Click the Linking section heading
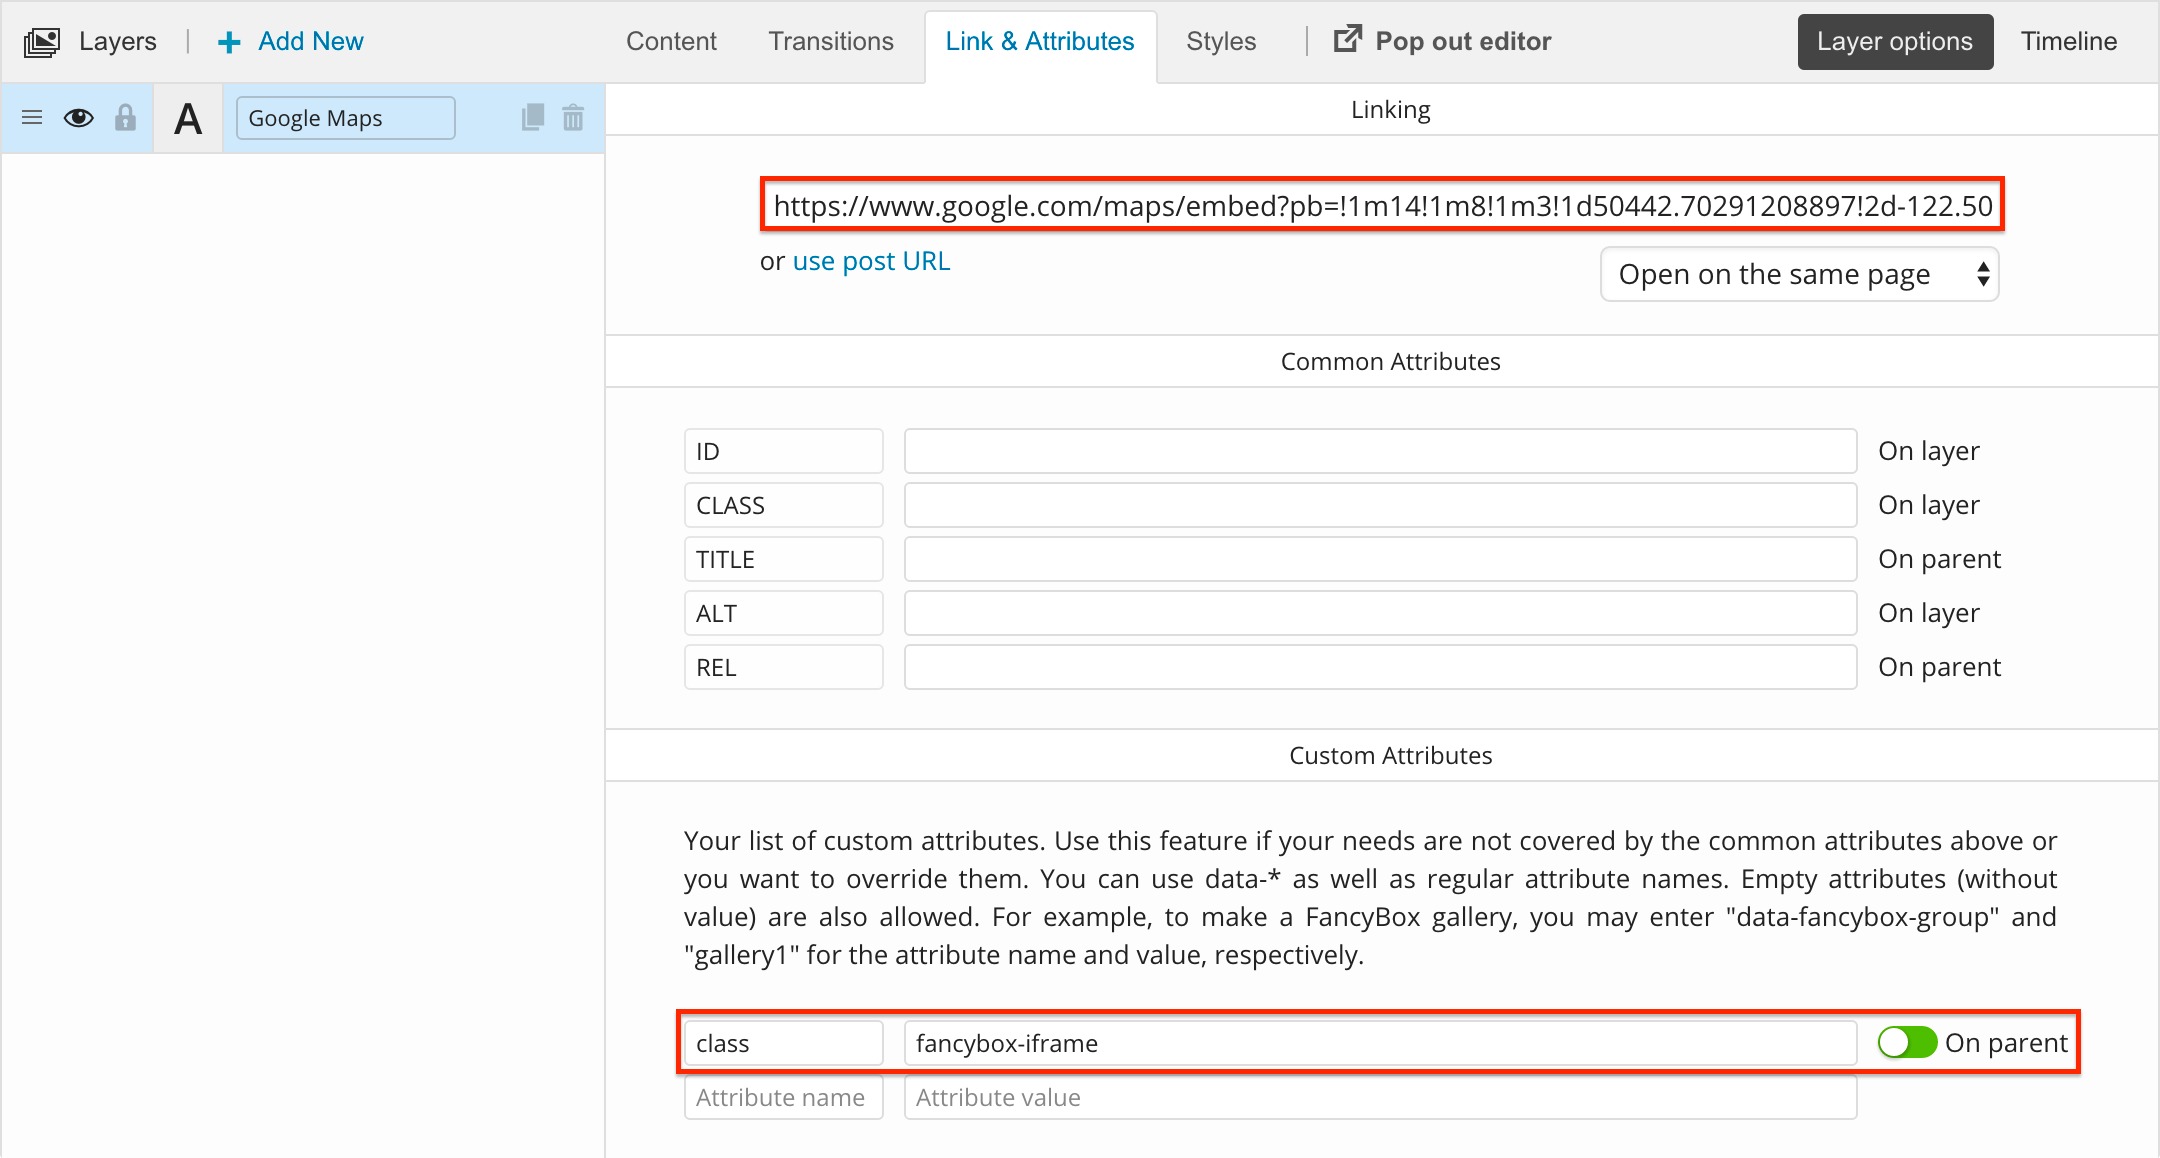2160x1158 pixels. tap(1390, 109)
